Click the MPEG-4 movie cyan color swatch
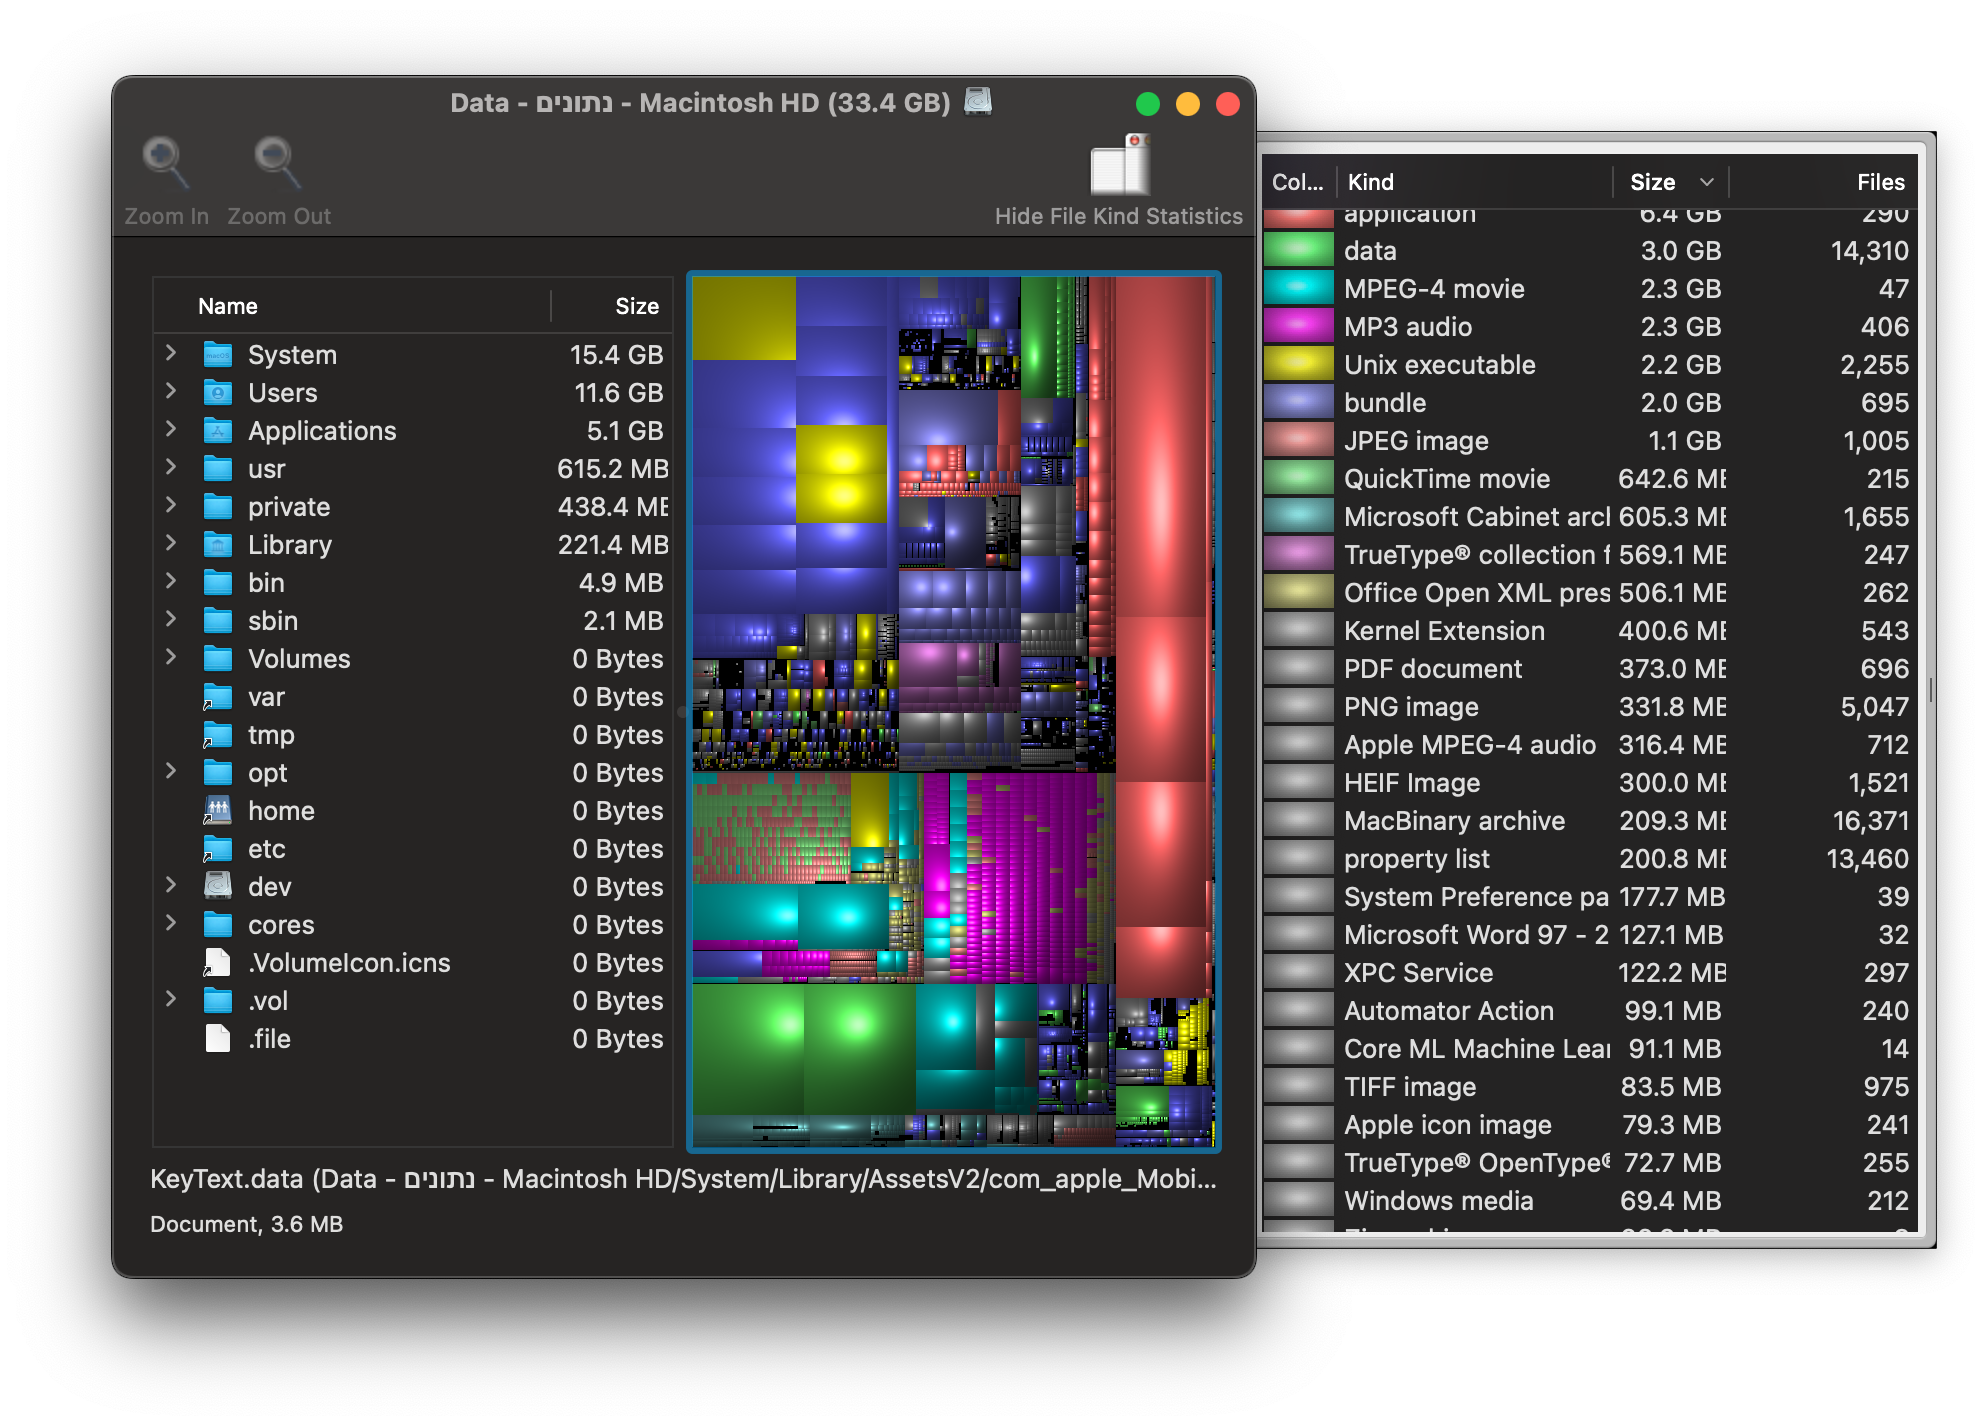Screen dimensions: 1982x1426 coord(1298,289)
